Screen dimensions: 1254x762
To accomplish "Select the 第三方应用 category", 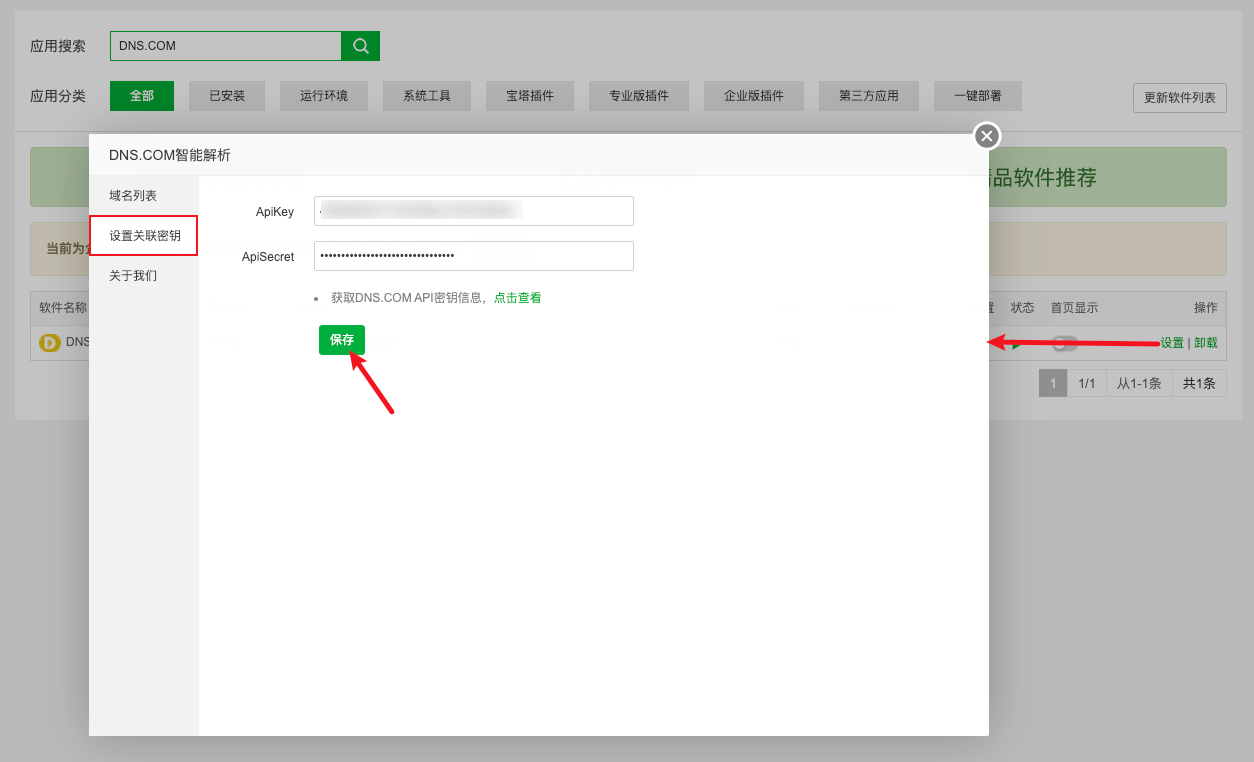I will click(x=869, y=96).
